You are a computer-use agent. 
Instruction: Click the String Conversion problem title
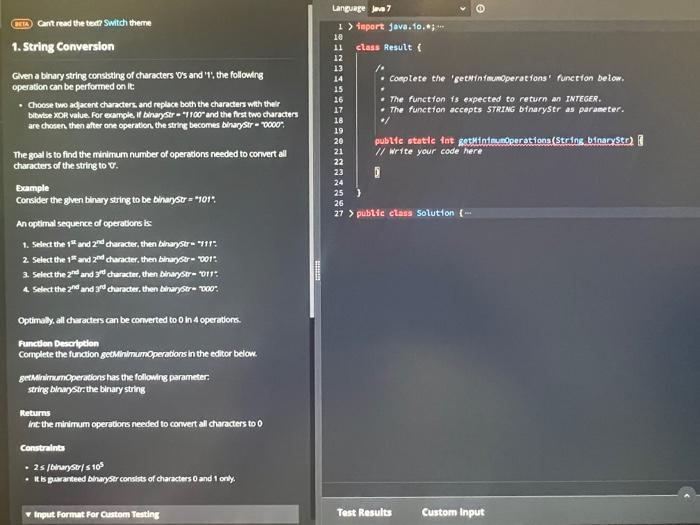click(63, 46)
